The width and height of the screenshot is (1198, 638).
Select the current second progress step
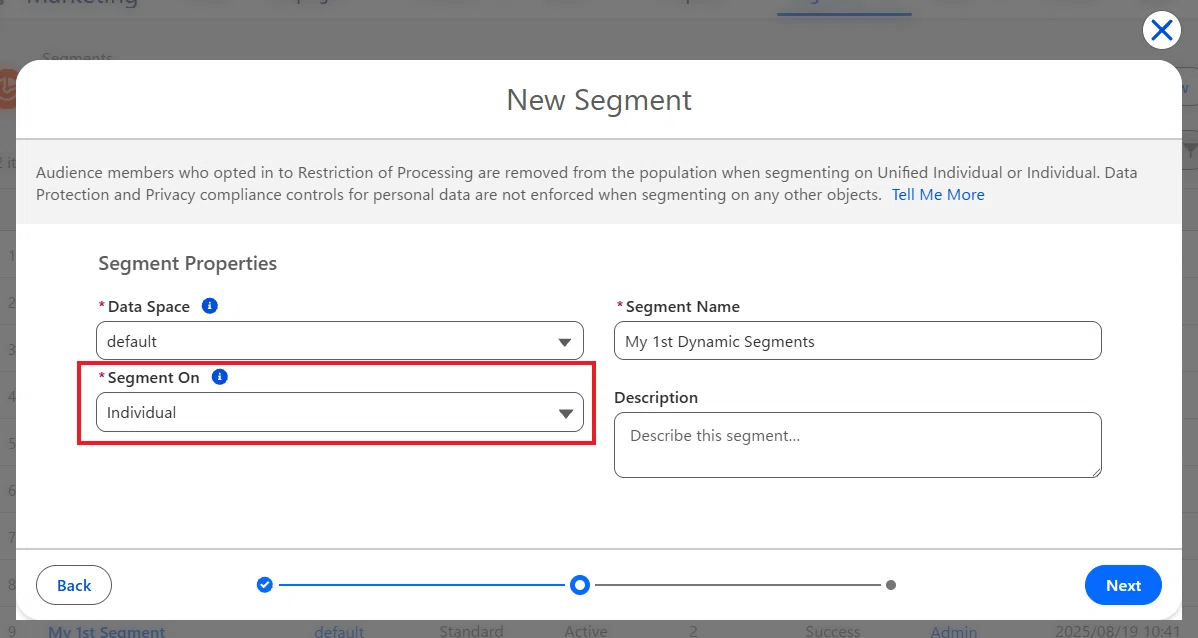point(580,585)
